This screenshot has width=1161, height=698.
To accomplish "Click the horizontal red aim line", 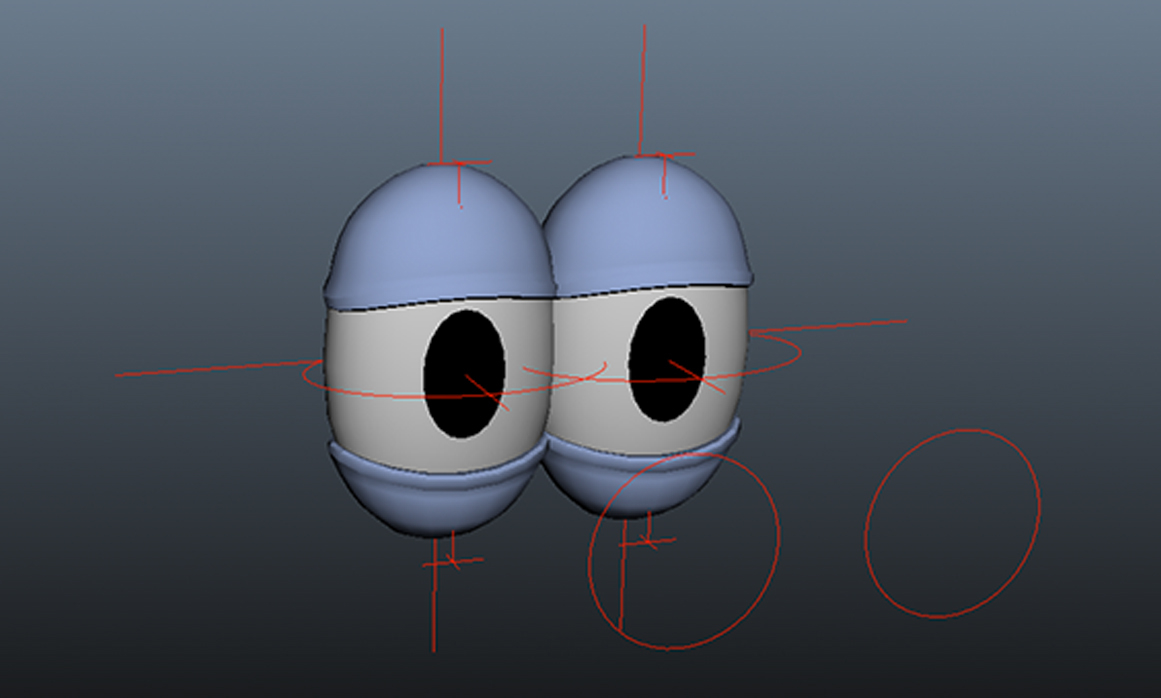I will (x=200, y=374).
